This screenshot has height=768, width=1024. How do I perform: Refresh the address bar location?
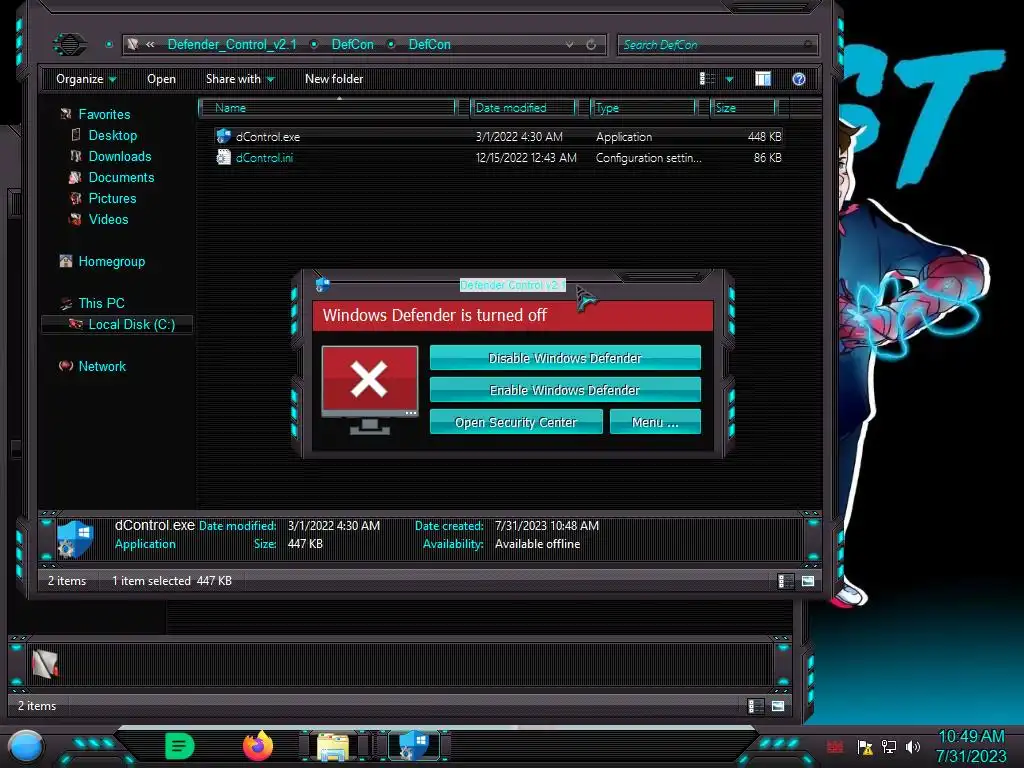click(591, 44)
